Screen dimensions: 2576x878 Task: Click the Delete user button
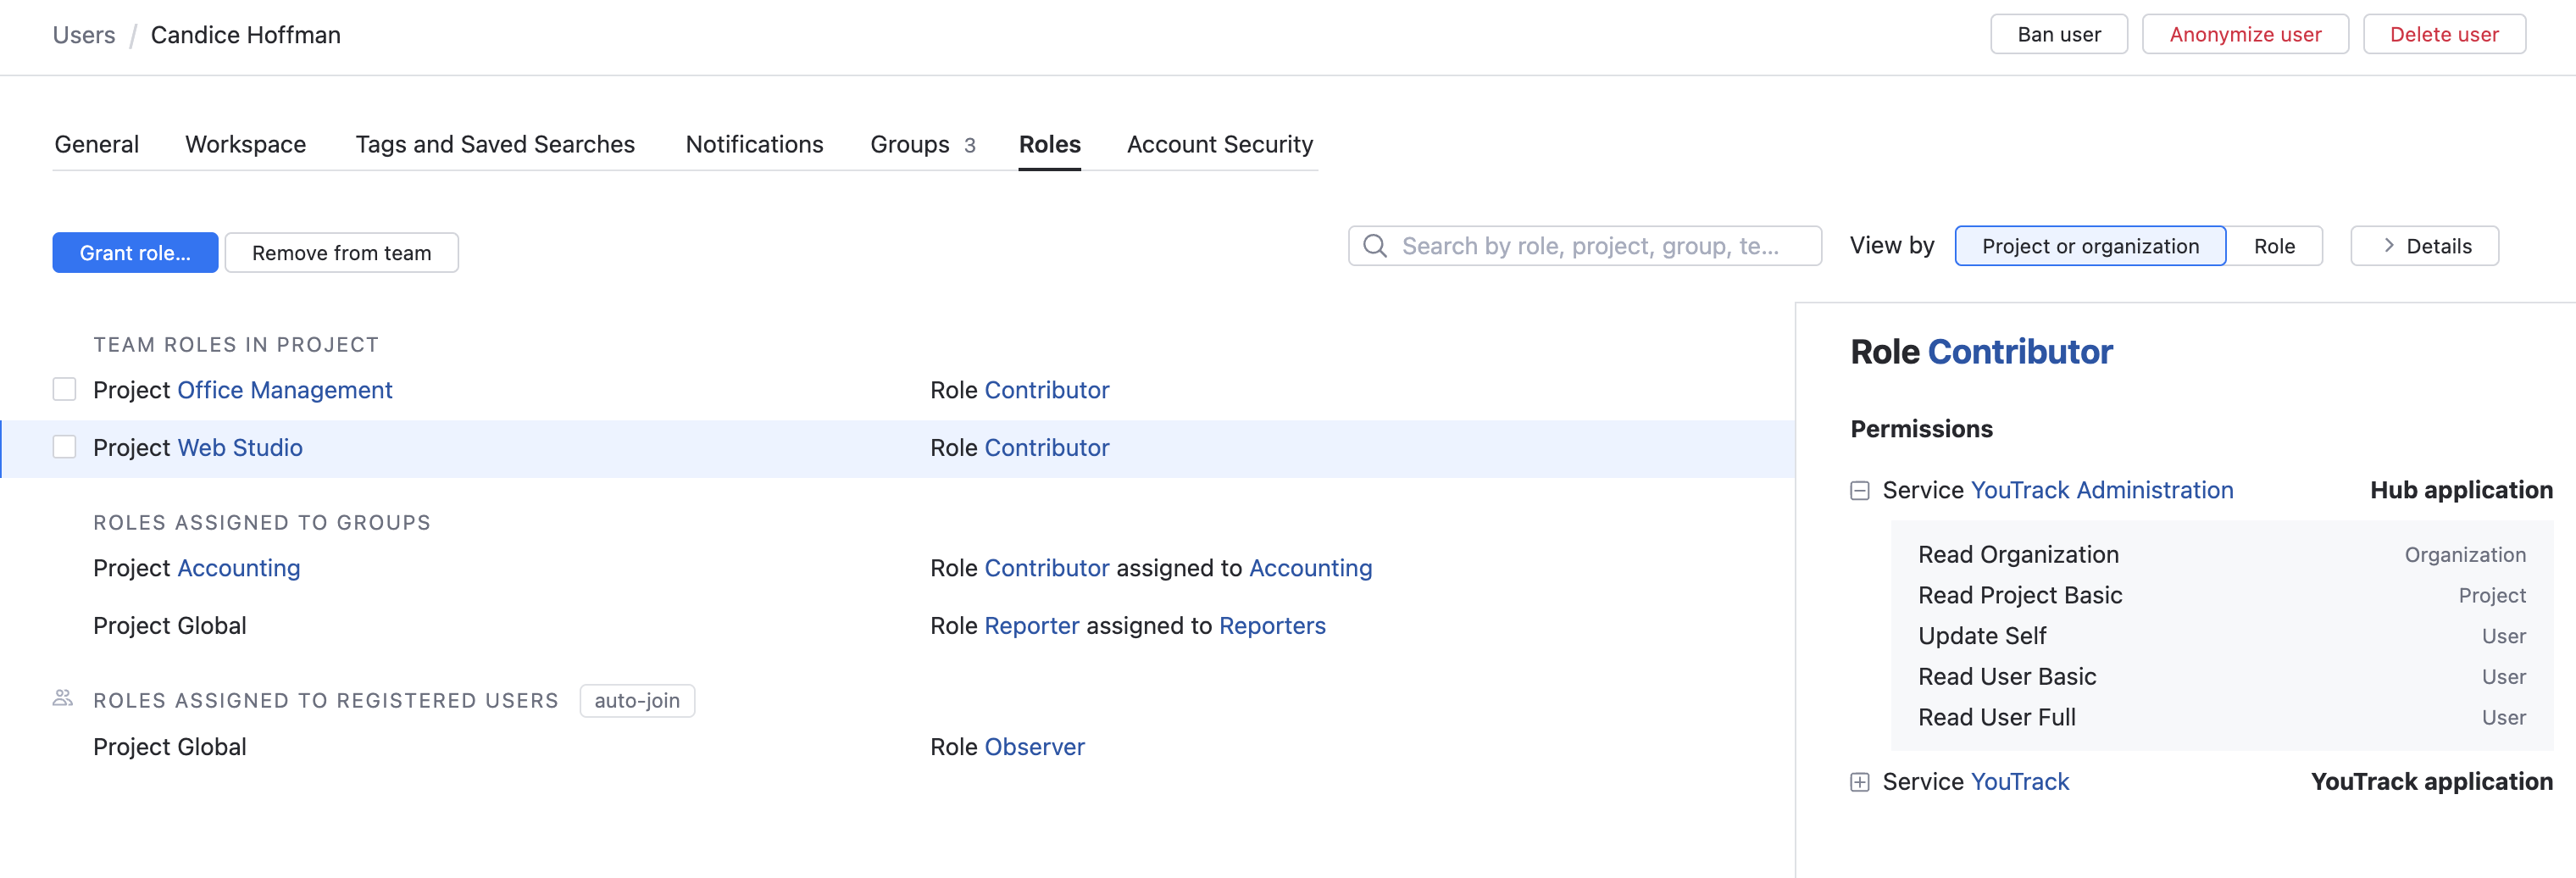pyautogui.click(x=2443, y=34)
